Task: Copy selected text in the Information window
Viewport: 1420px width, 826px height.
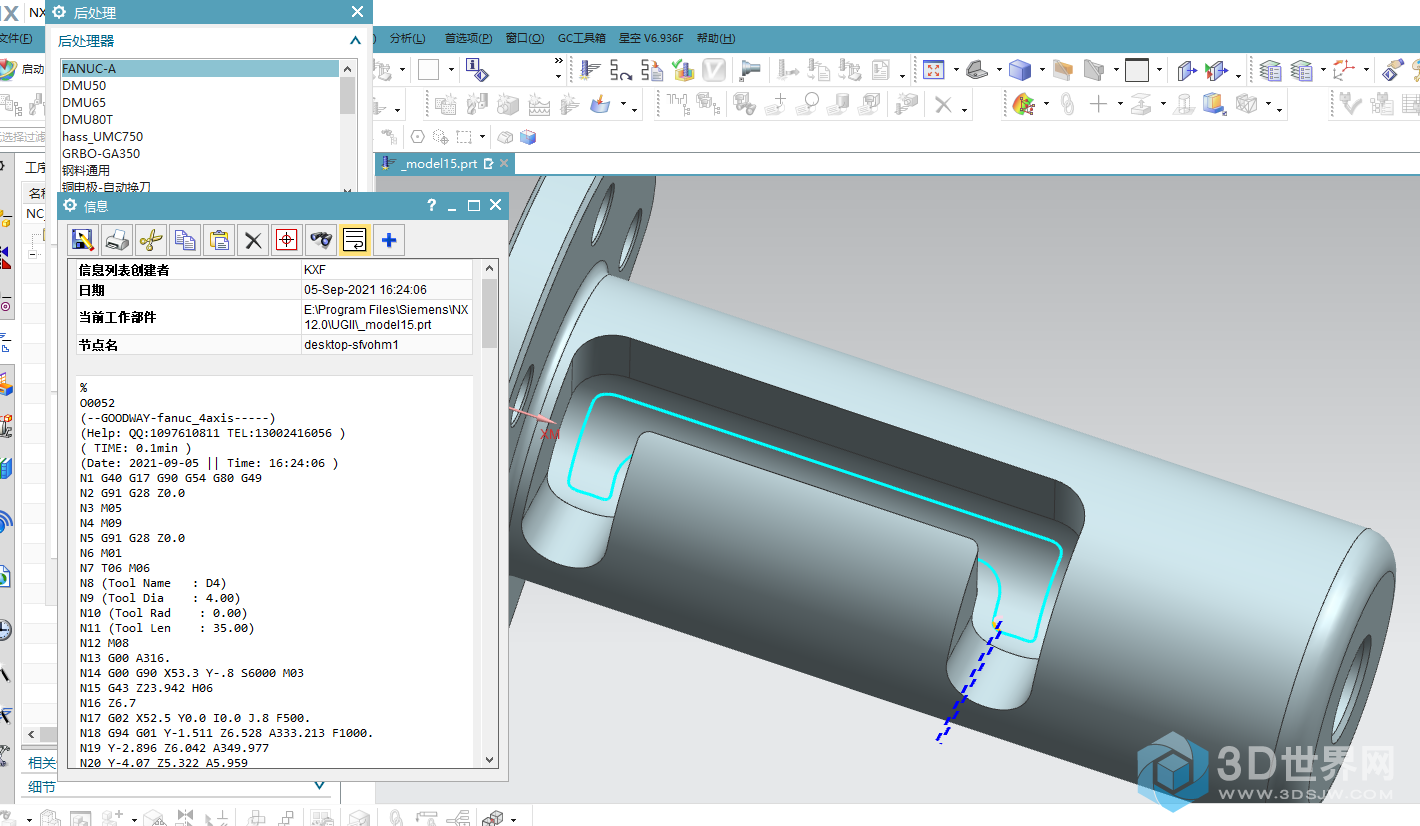Action: [185, 240]
